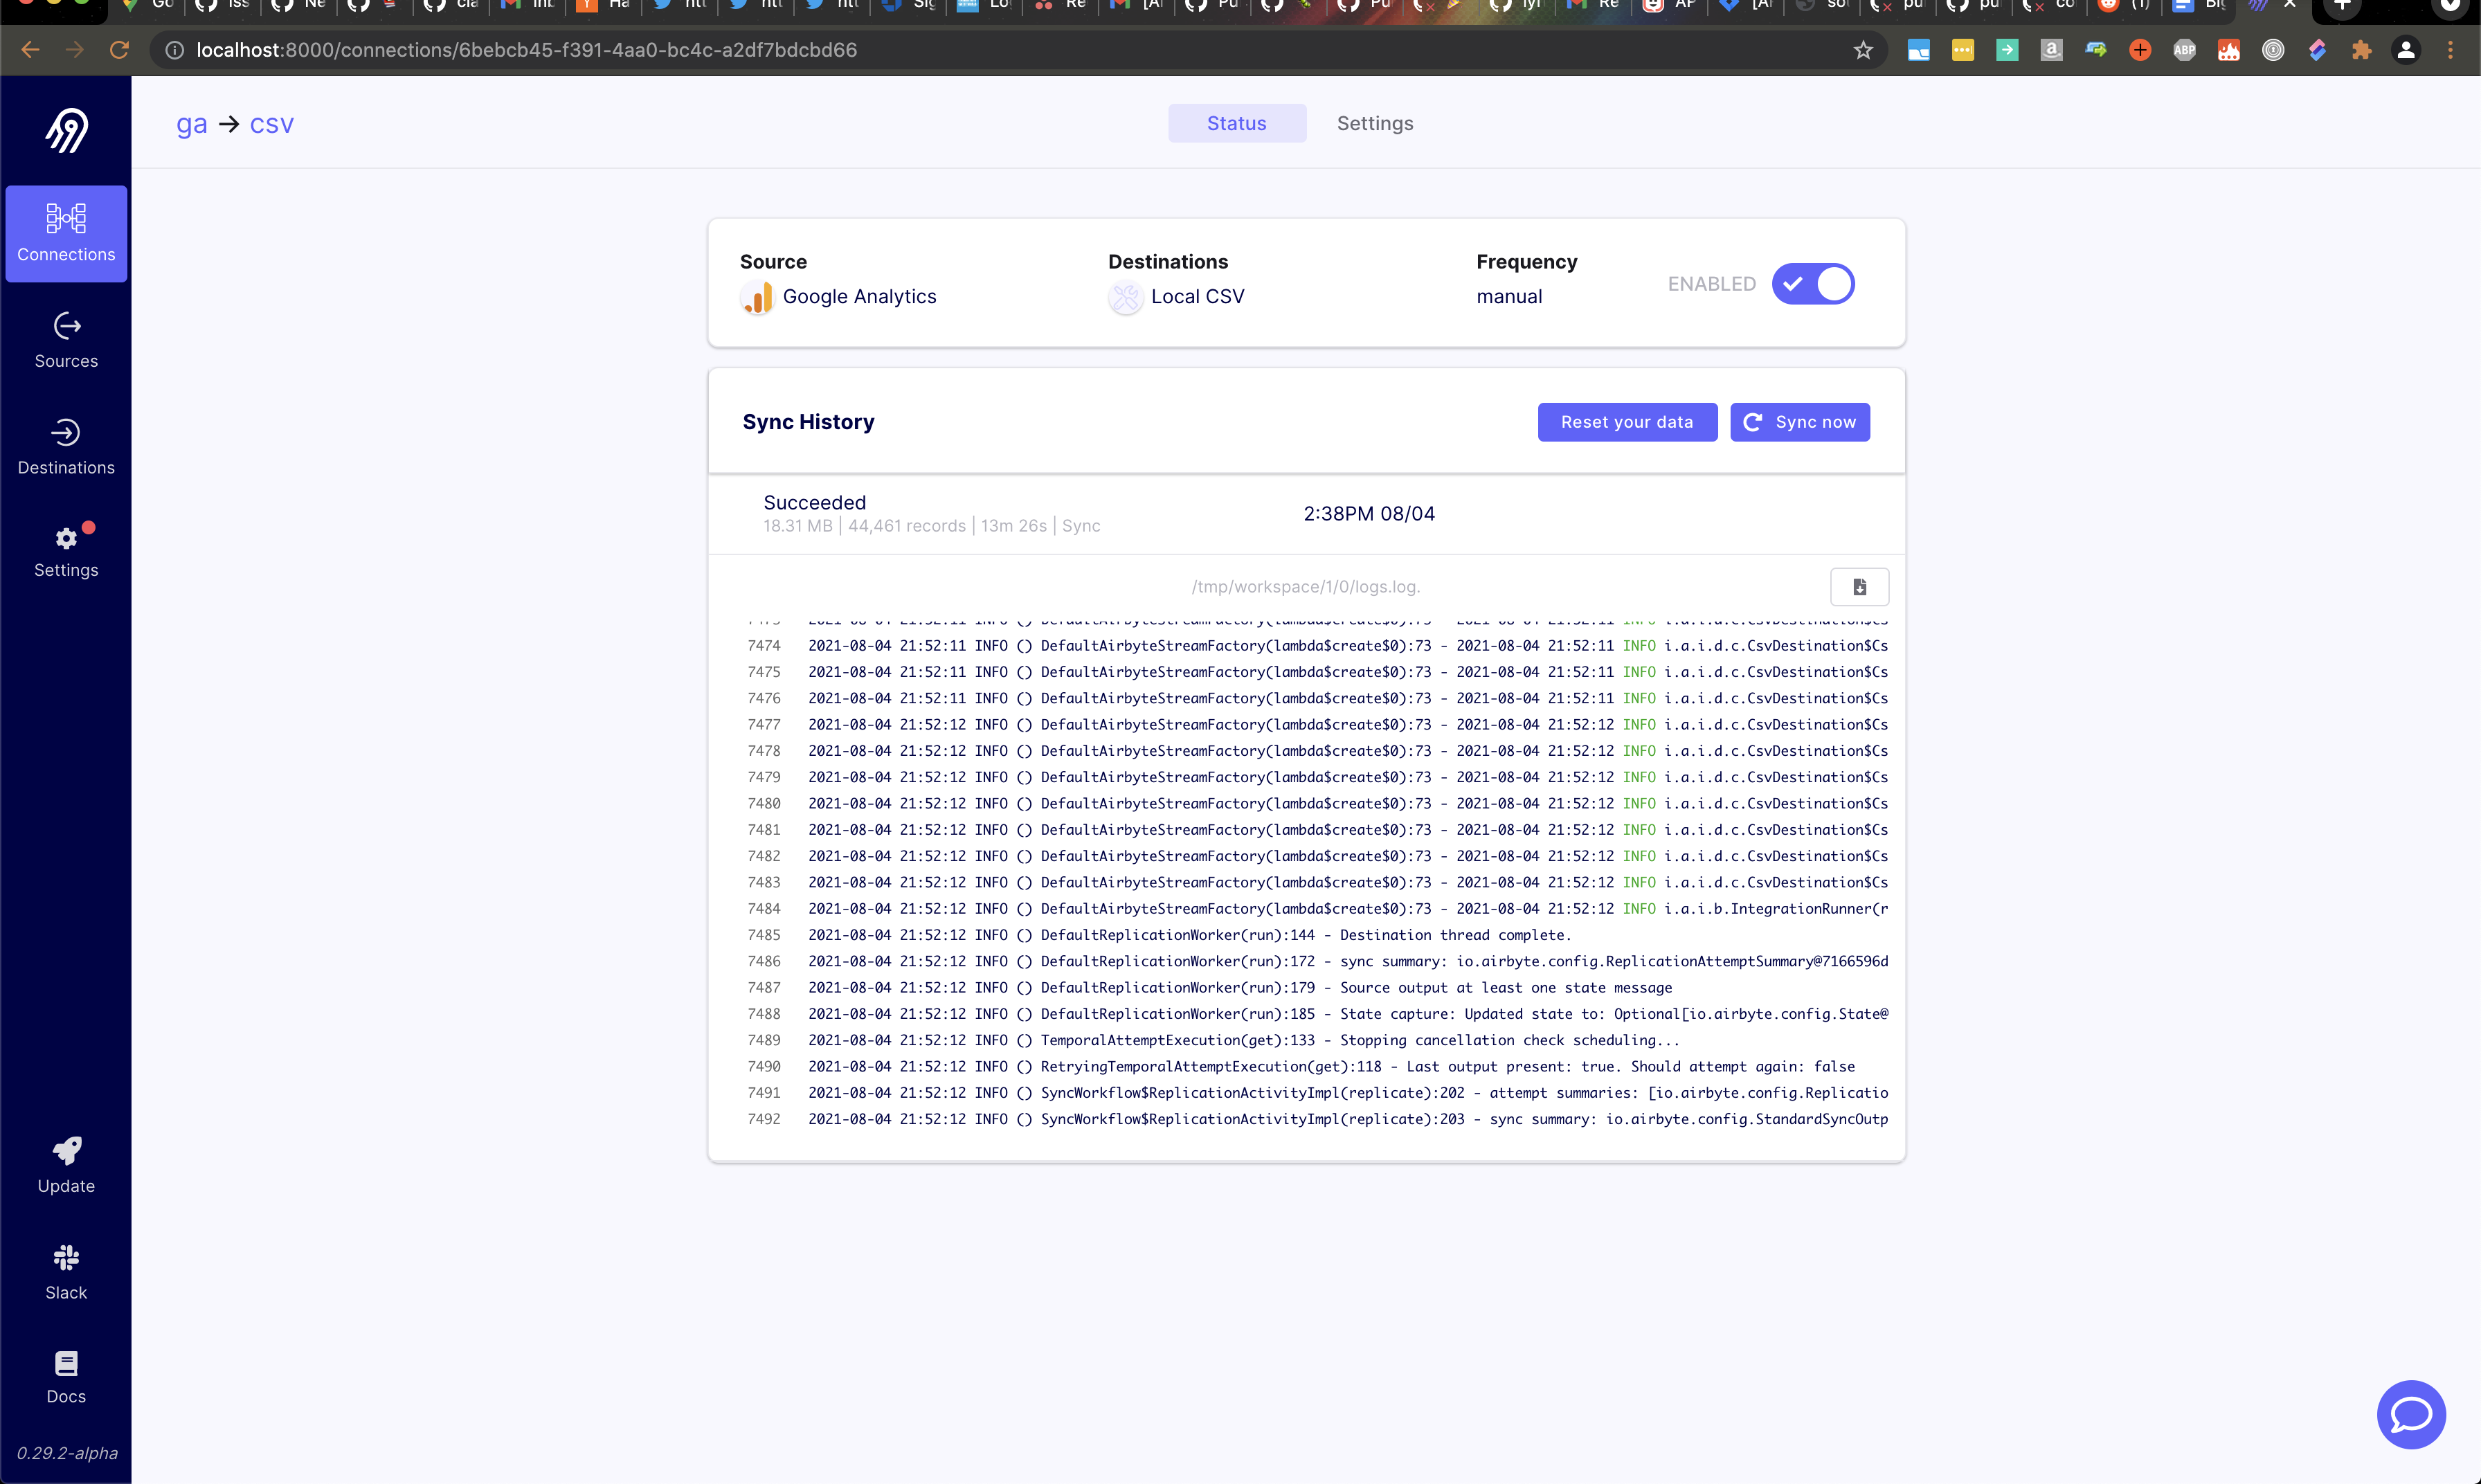
Task: Open the Slack community icon
Action: click(x=66, y=1270)
